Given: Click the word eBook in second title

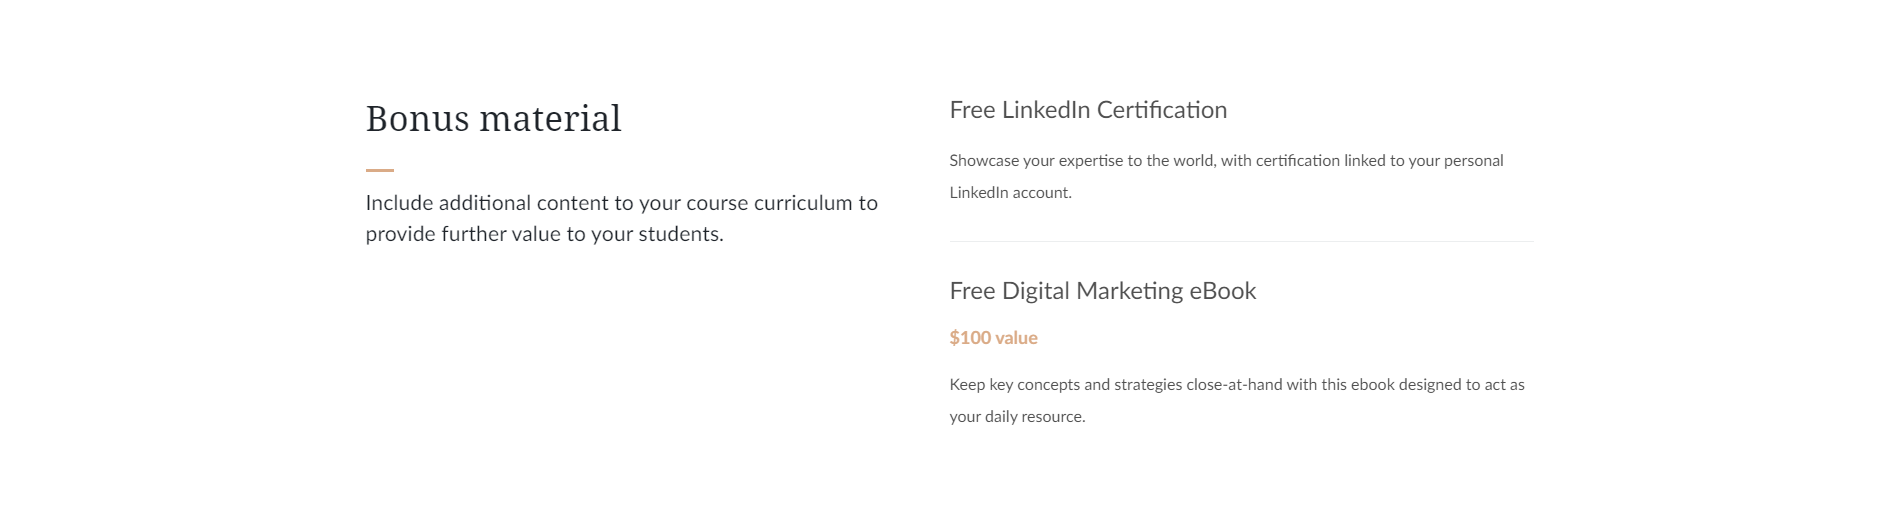Looking at the screenshot, I should point(1223,291).
